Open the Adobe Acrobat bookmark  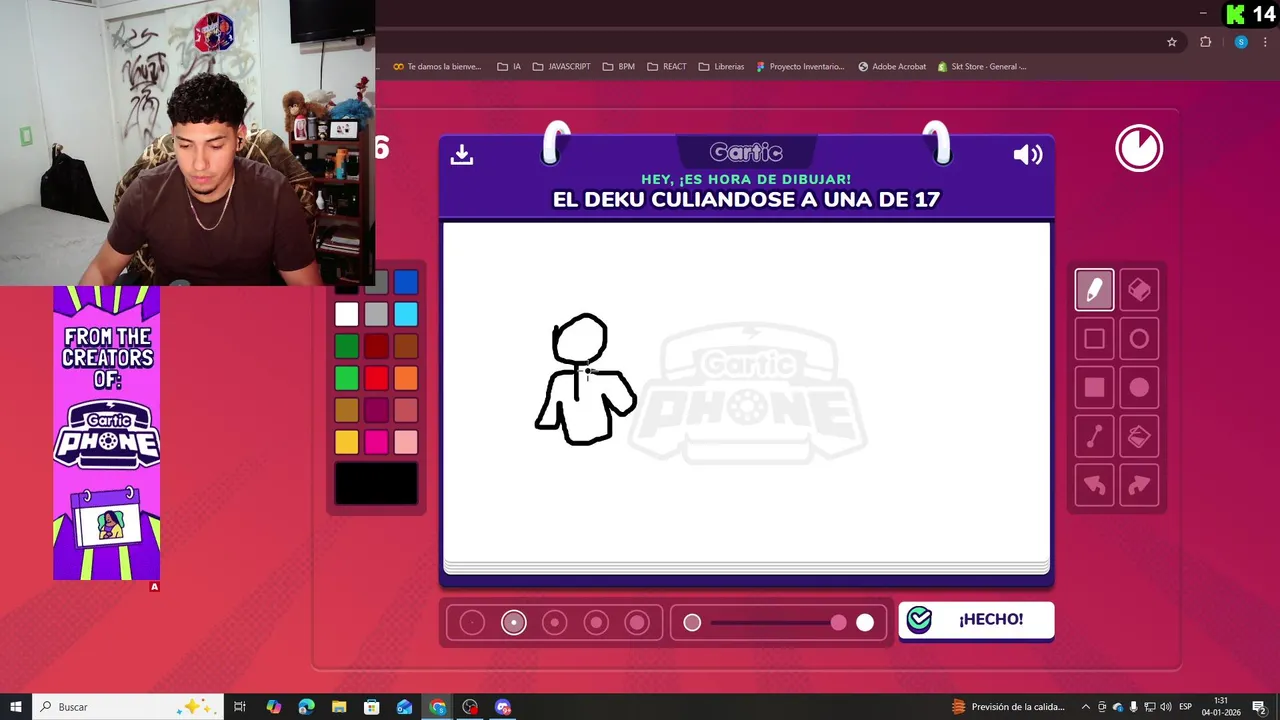pos(892,67)
